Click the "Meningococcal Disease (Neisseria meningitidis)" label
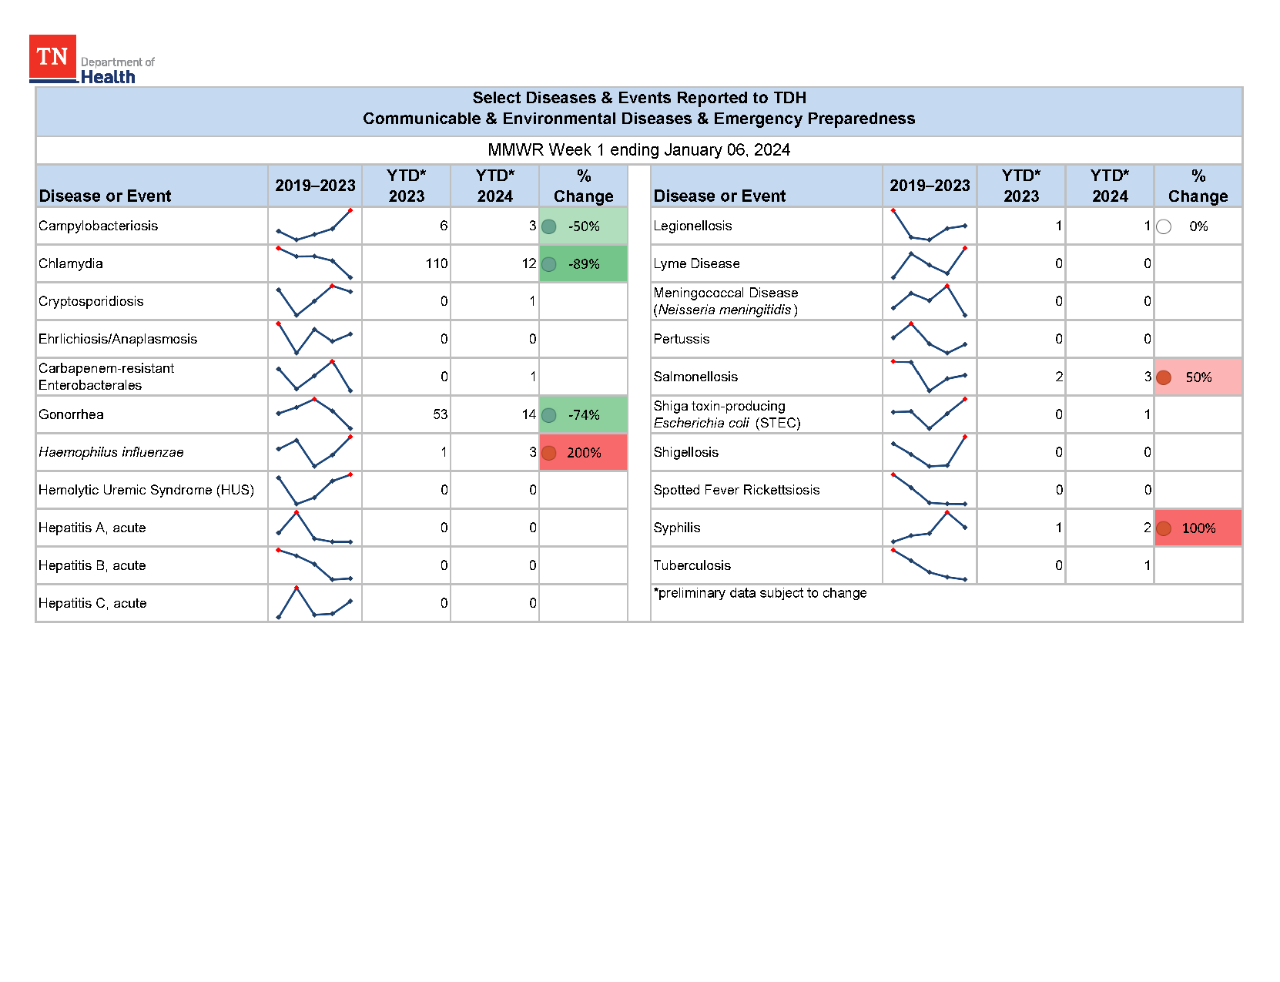 pyautogui.click(x=726, y=301)
